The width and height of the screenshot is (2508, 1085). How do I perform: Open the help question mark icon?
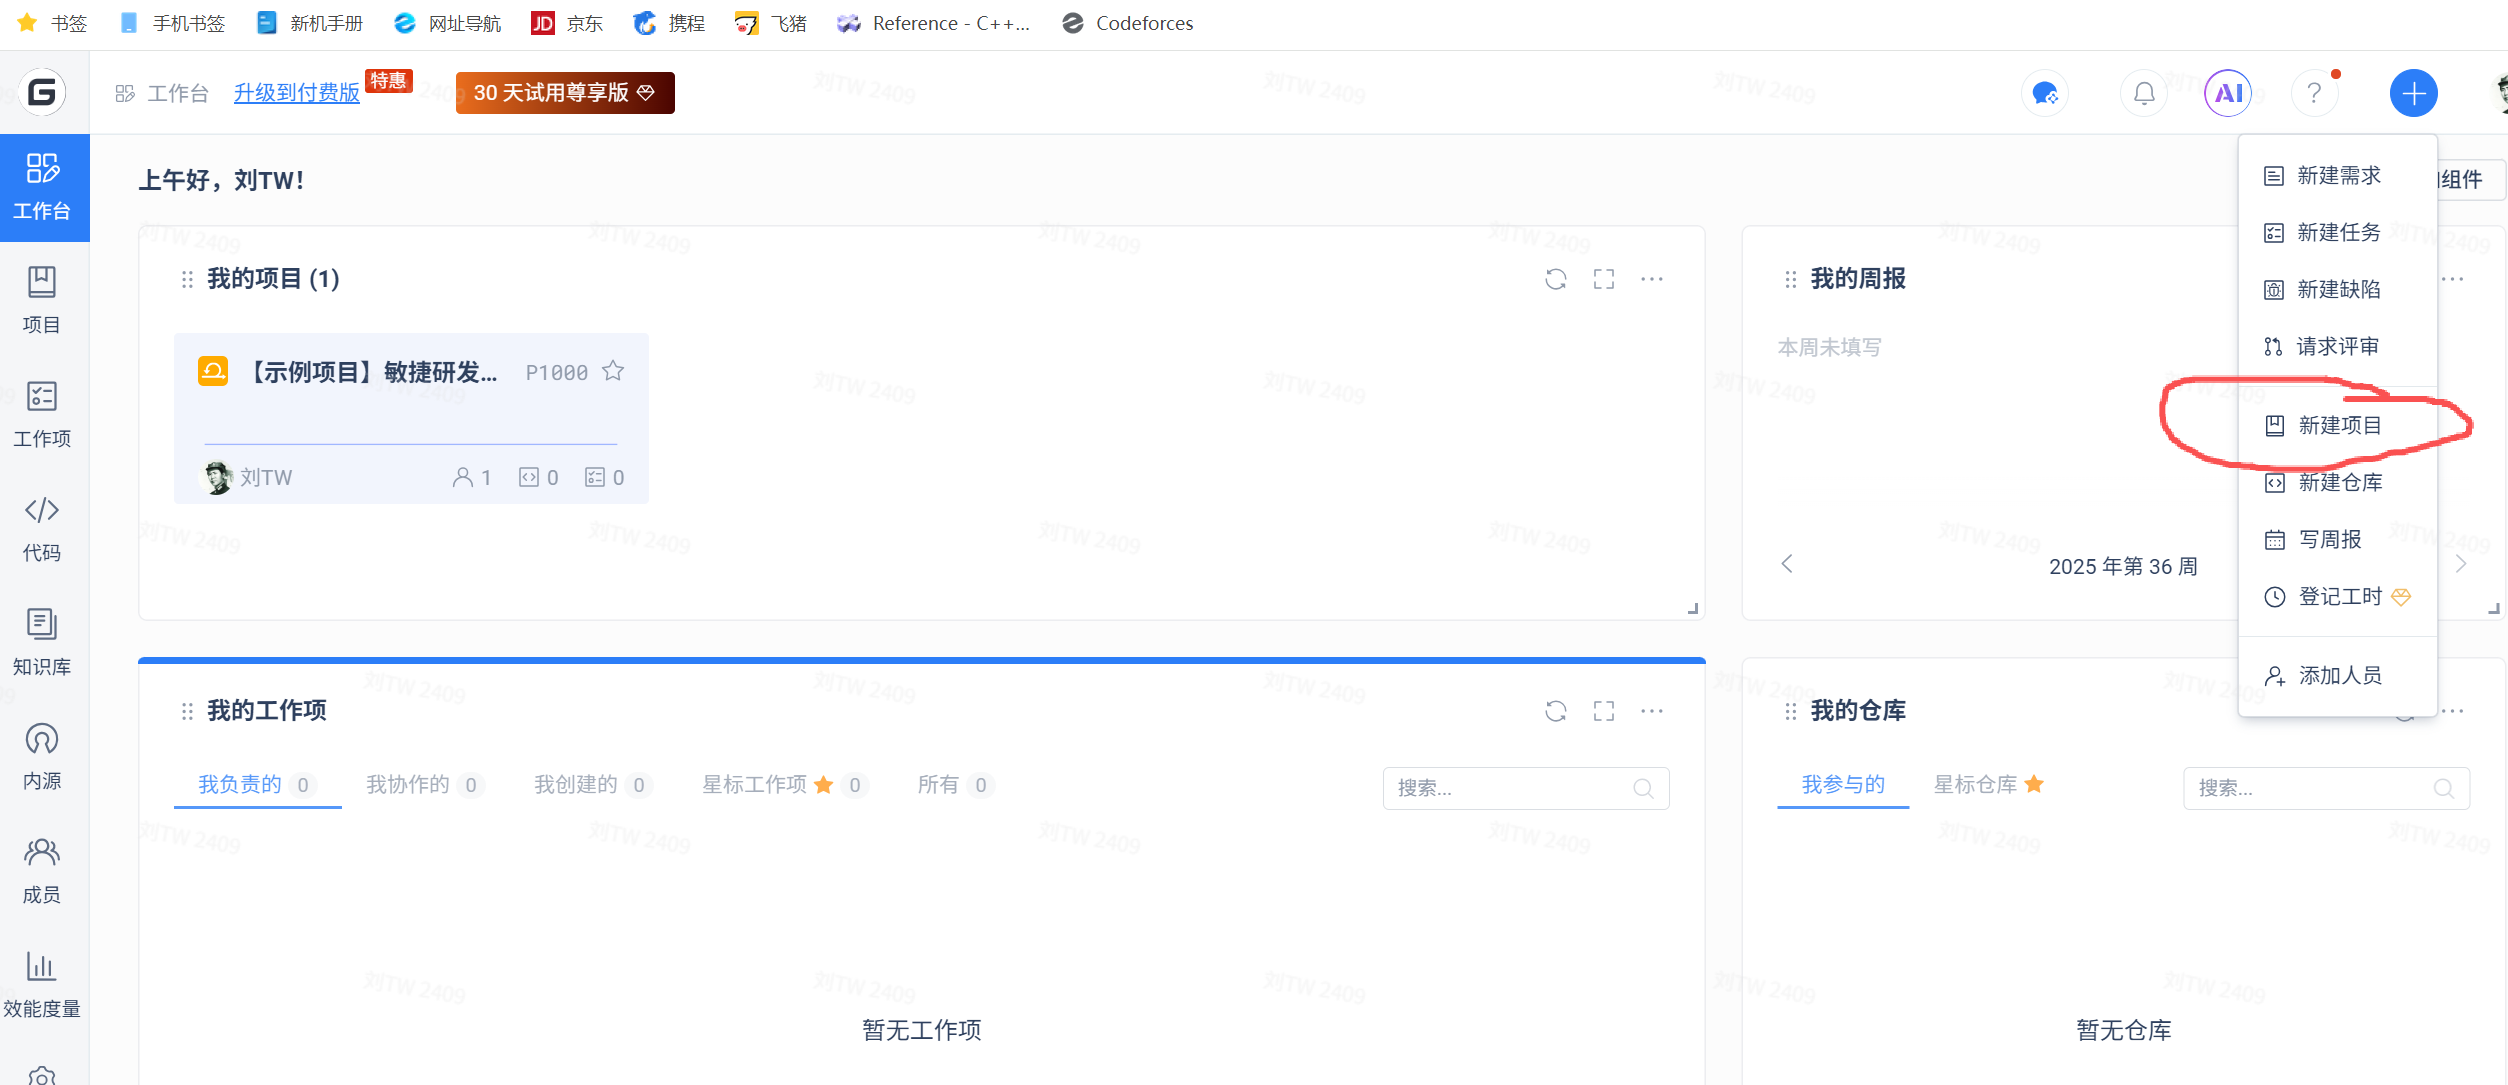tap(2314, 93)
